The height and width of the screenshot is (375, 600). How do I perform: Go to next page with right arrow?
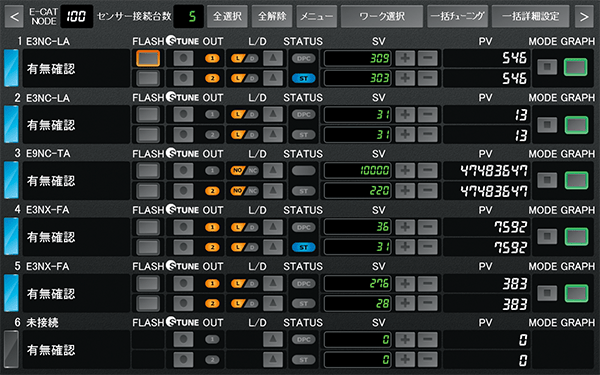[x=584, y=16]
